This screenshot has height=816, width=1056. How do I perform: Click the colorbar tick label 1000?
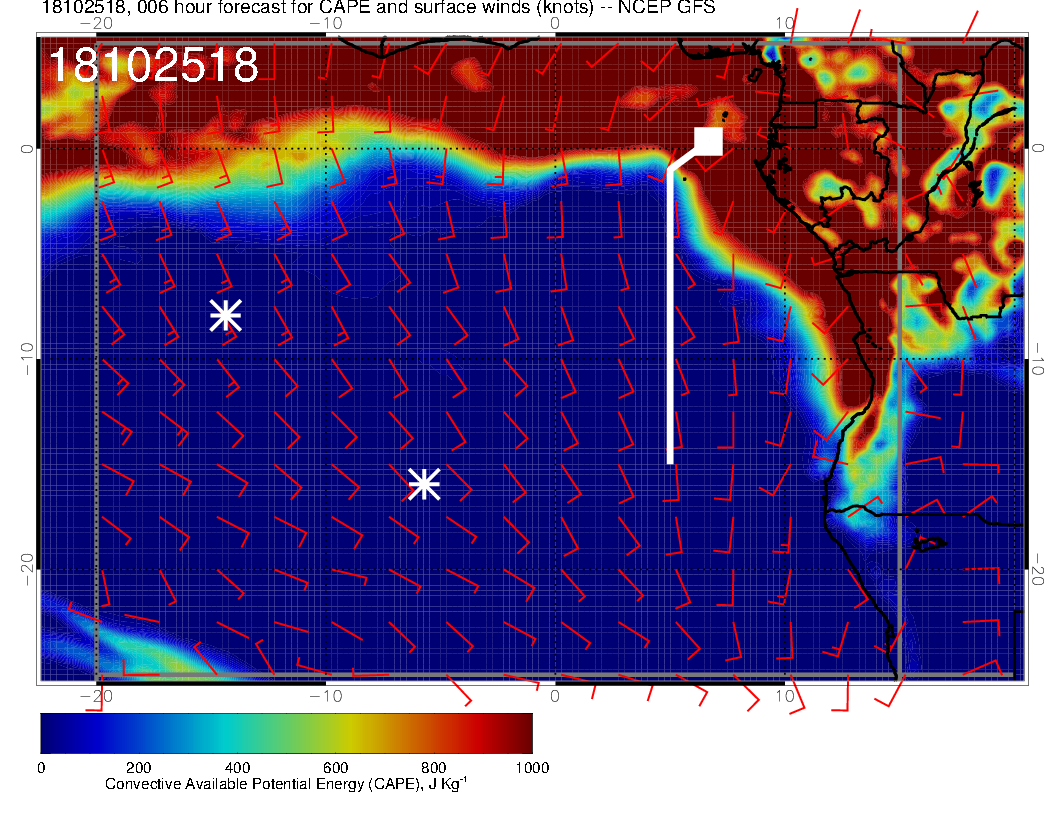531,767
